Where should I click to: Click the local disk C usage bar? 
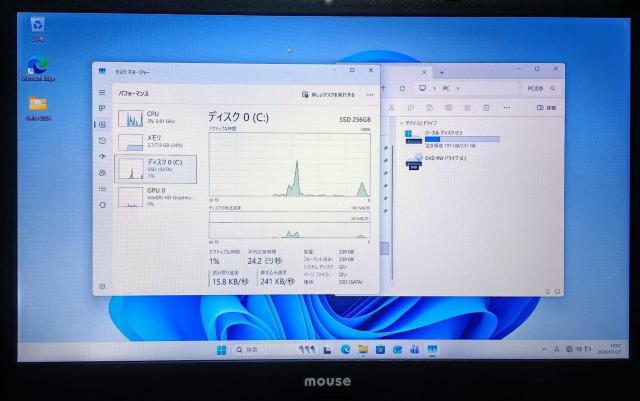click(x=462, y=139)
